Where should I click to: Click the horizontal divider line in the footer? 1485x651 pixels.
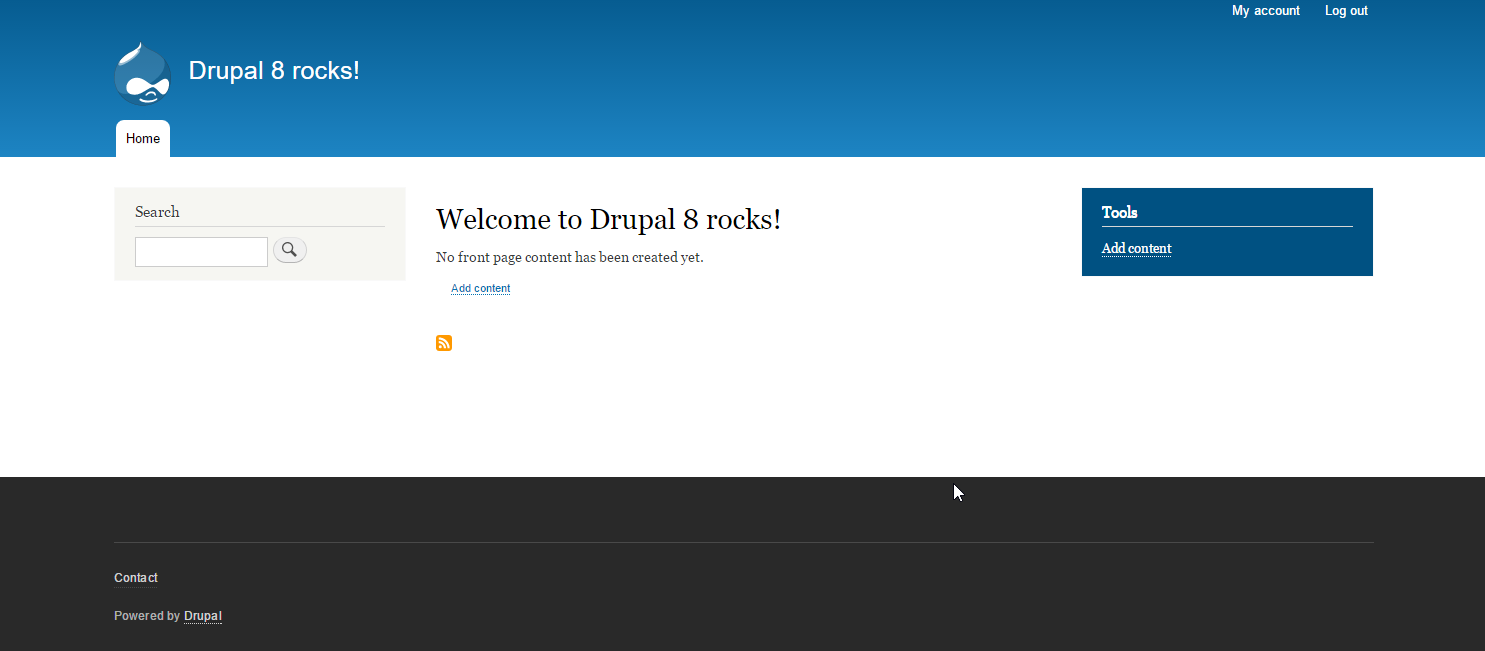pos(743,542)
